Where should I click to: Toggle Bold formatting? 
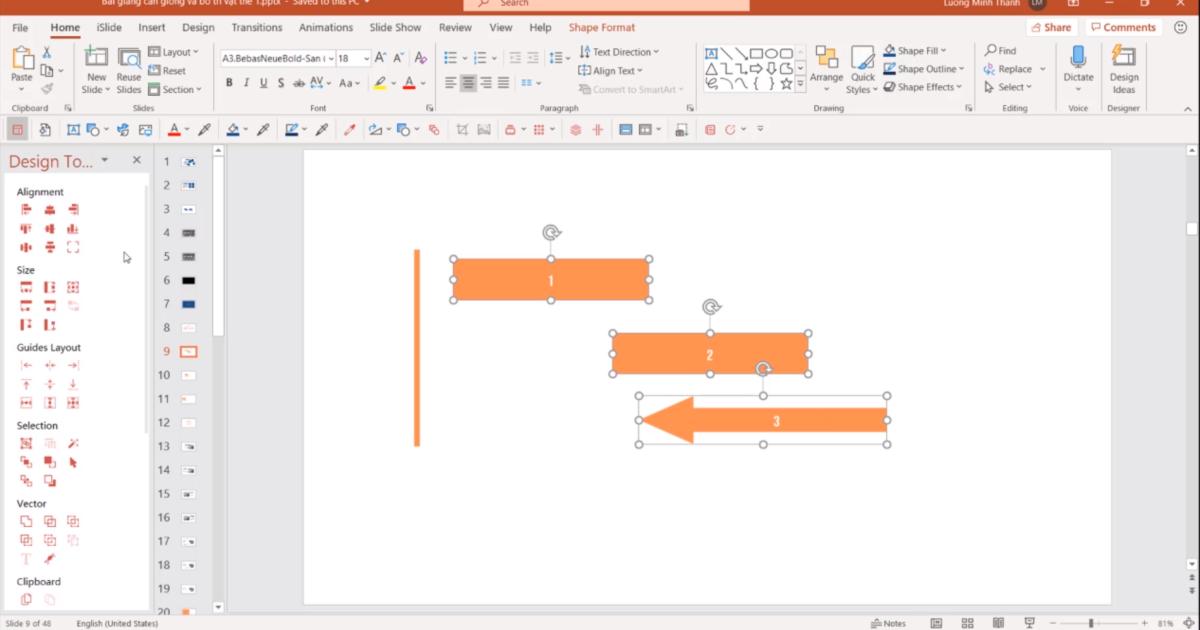click(x=229, y=83)
